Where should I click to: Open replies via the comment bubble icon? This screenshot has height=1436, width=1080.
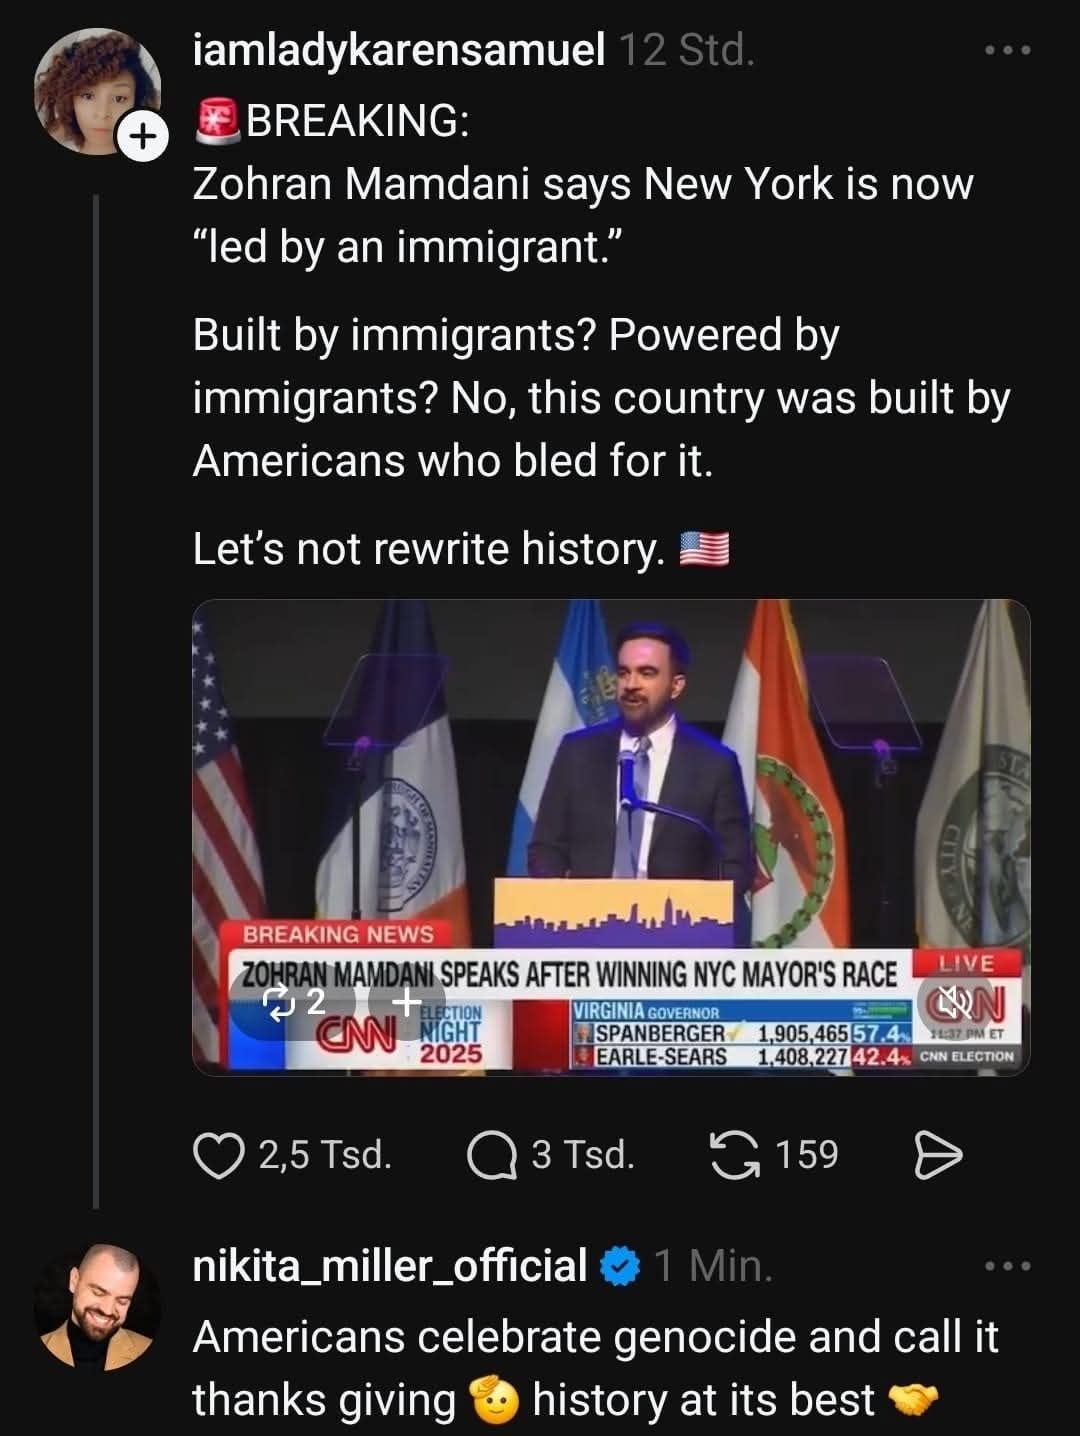click(x=490, y=1156)
